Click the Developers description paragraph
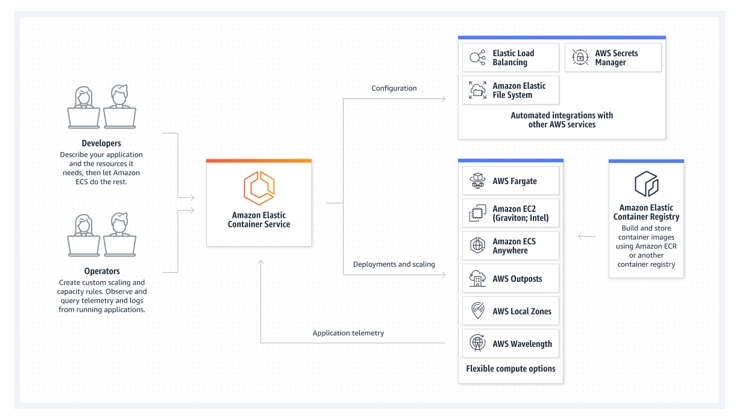The height and width of the screenshot is (417, 738). (101, 168)
